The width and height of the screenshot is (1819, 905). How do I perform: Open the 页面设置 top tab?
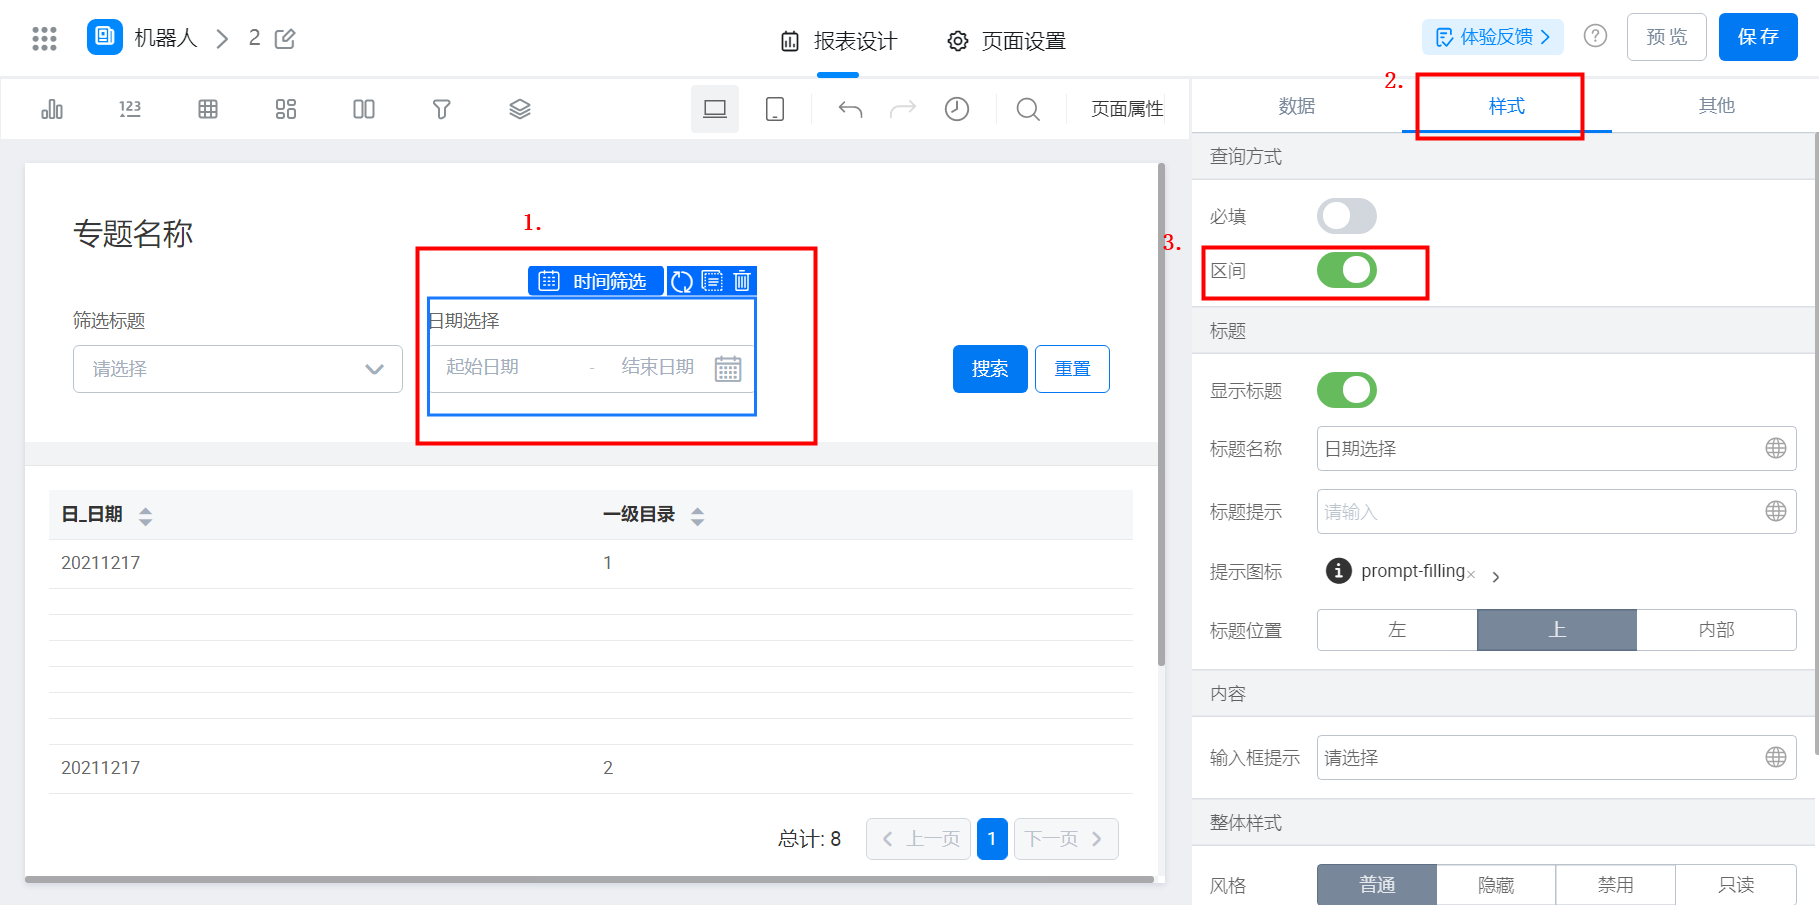(1006, 41)
